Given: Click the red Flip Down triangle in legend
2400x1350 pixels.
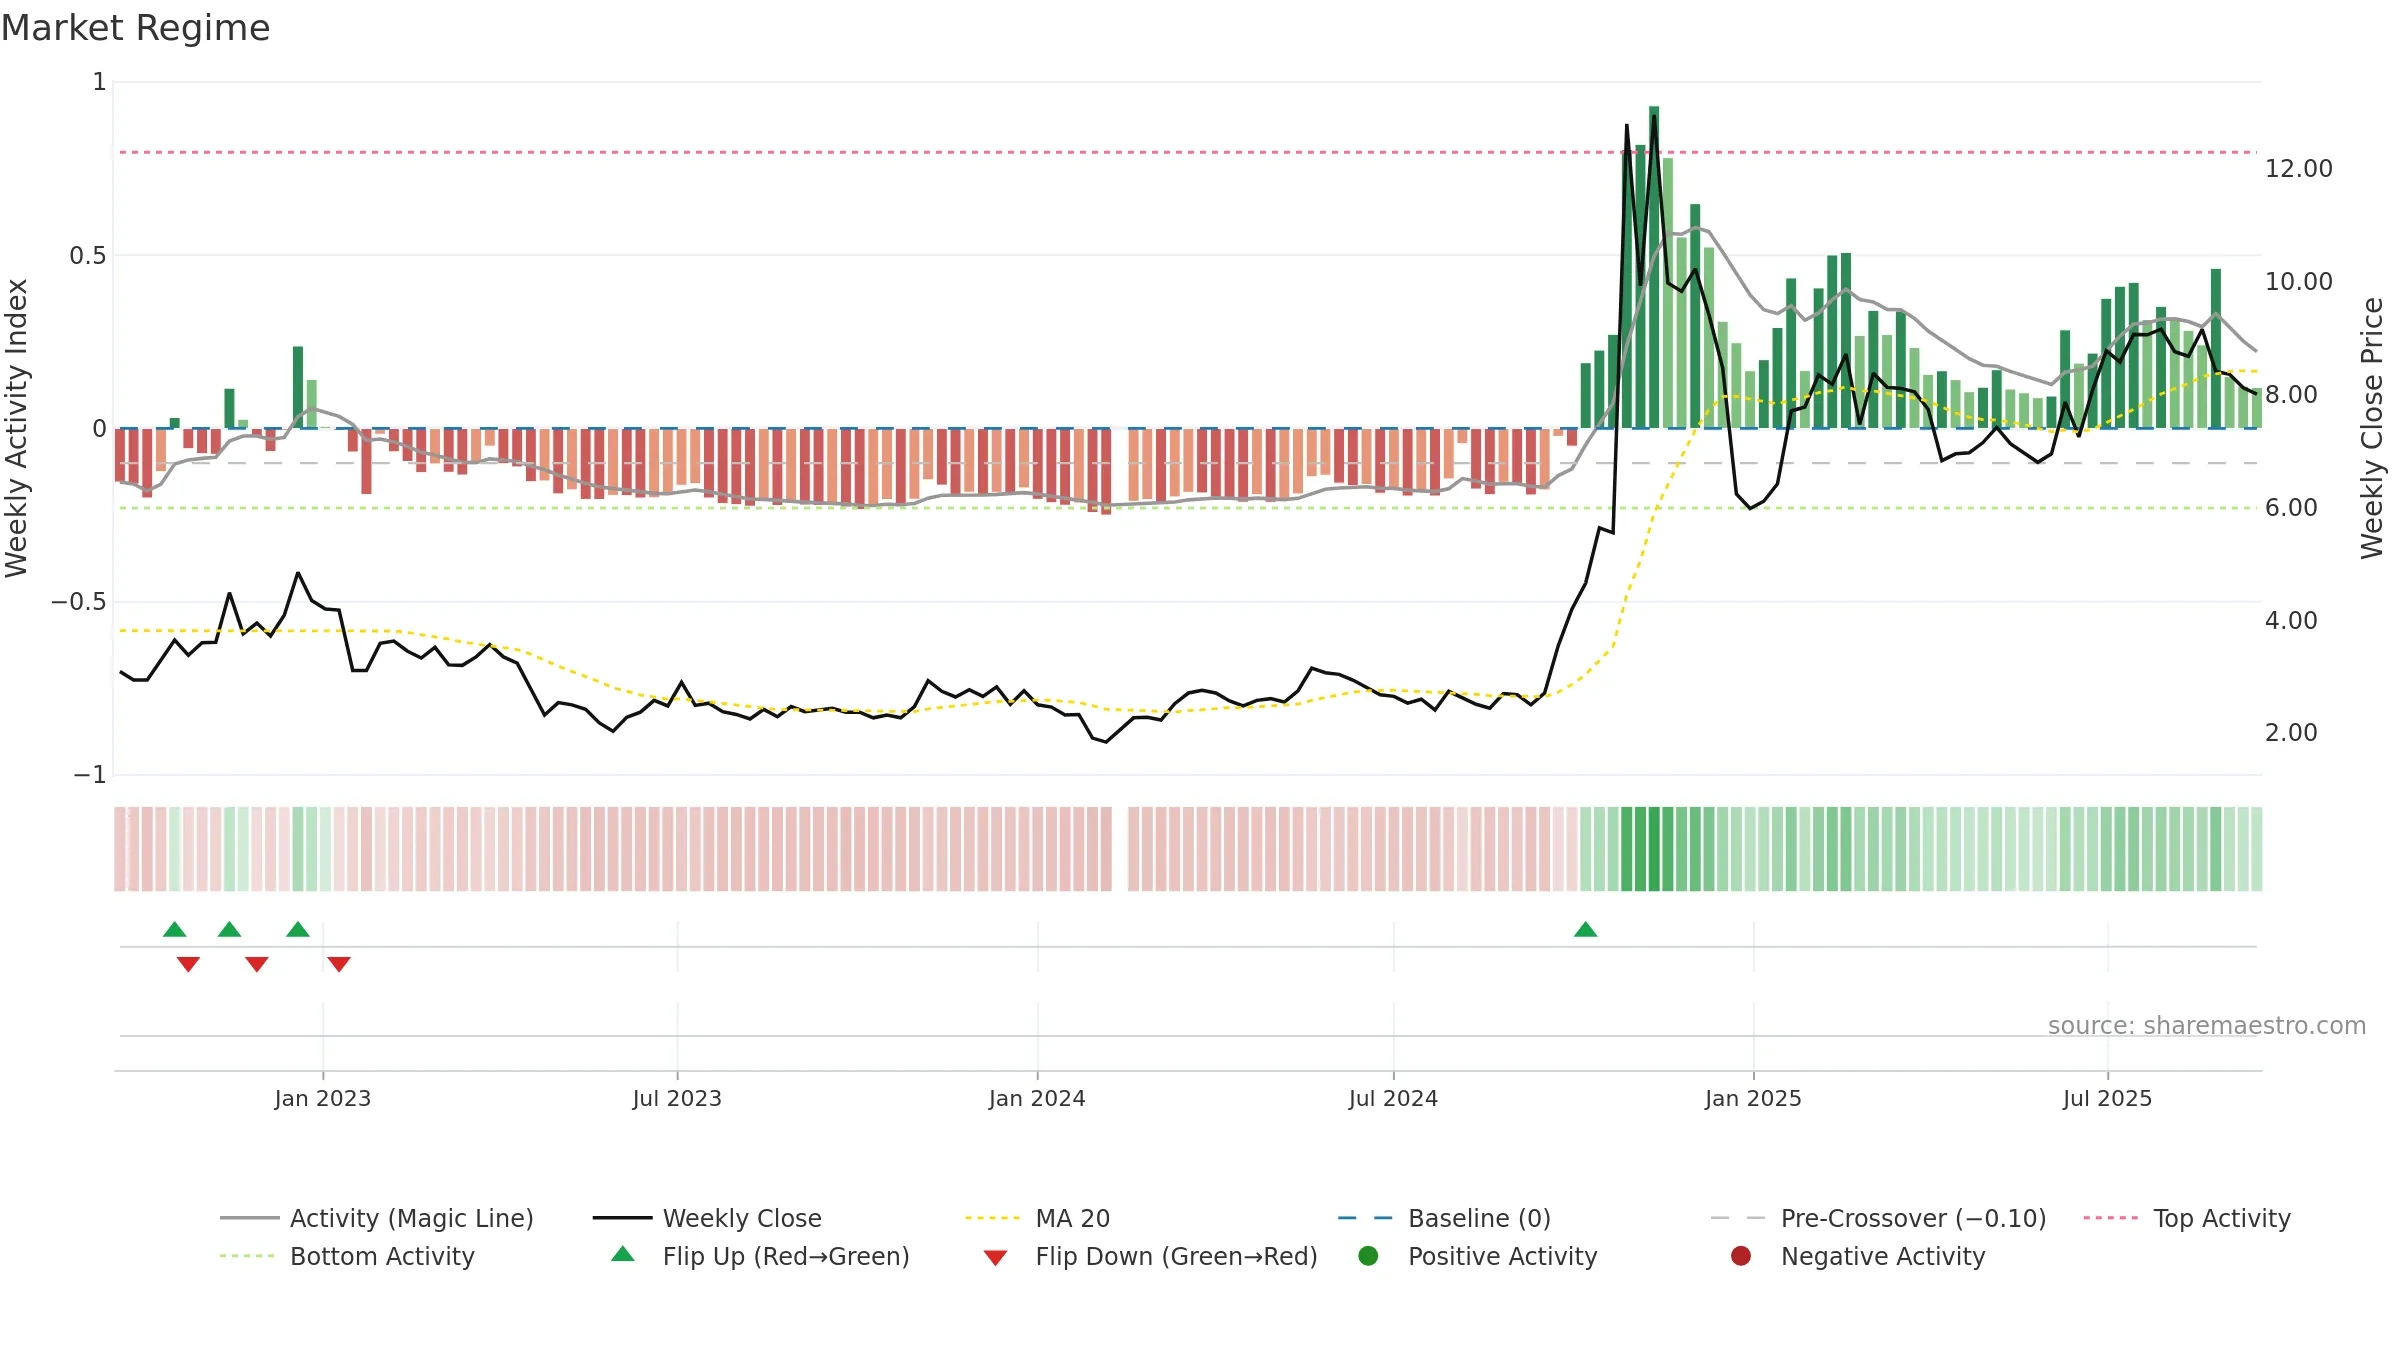Looking at the screenshot, I should [995, 1258].
